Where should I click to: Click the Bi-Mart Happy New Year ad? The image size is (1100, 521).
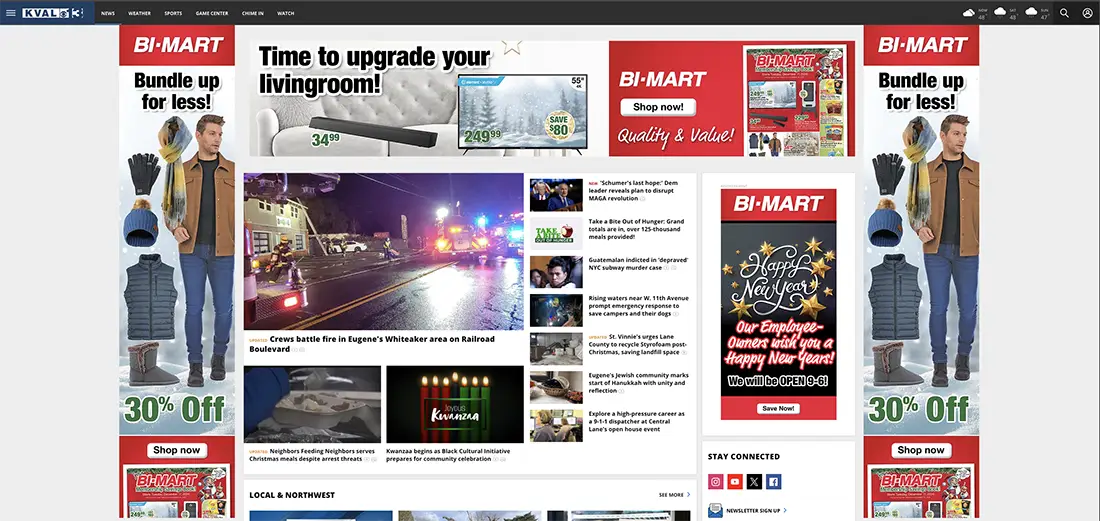pyautogui.click(x=778, y=304)
